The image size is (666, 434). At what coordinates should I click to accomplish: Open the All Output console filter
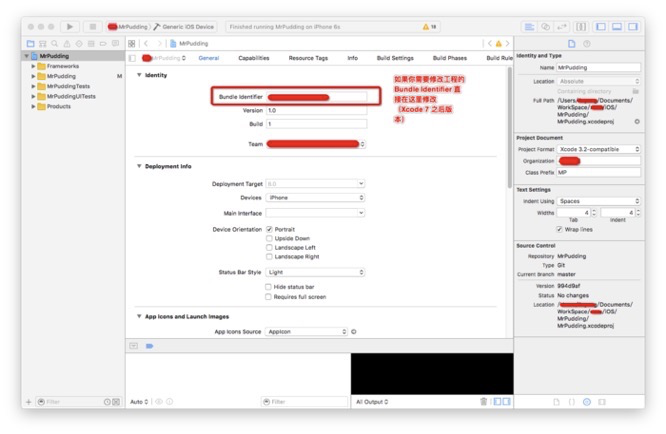tap(372, 402)
